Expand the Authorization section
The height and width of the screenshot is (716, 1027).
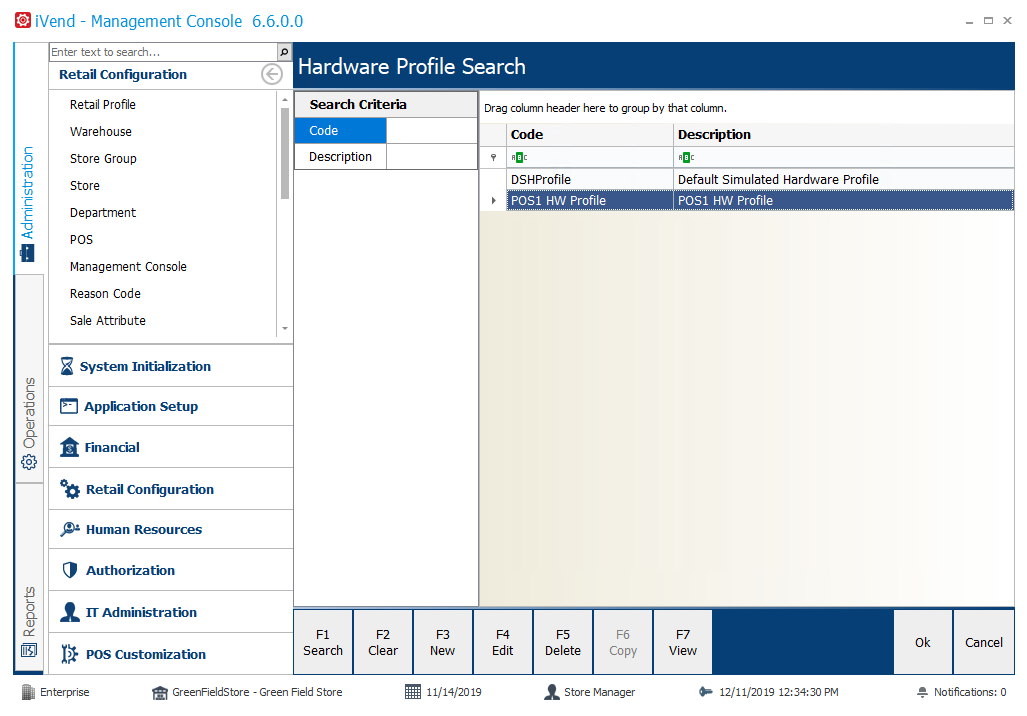click(x=171, y=570)
